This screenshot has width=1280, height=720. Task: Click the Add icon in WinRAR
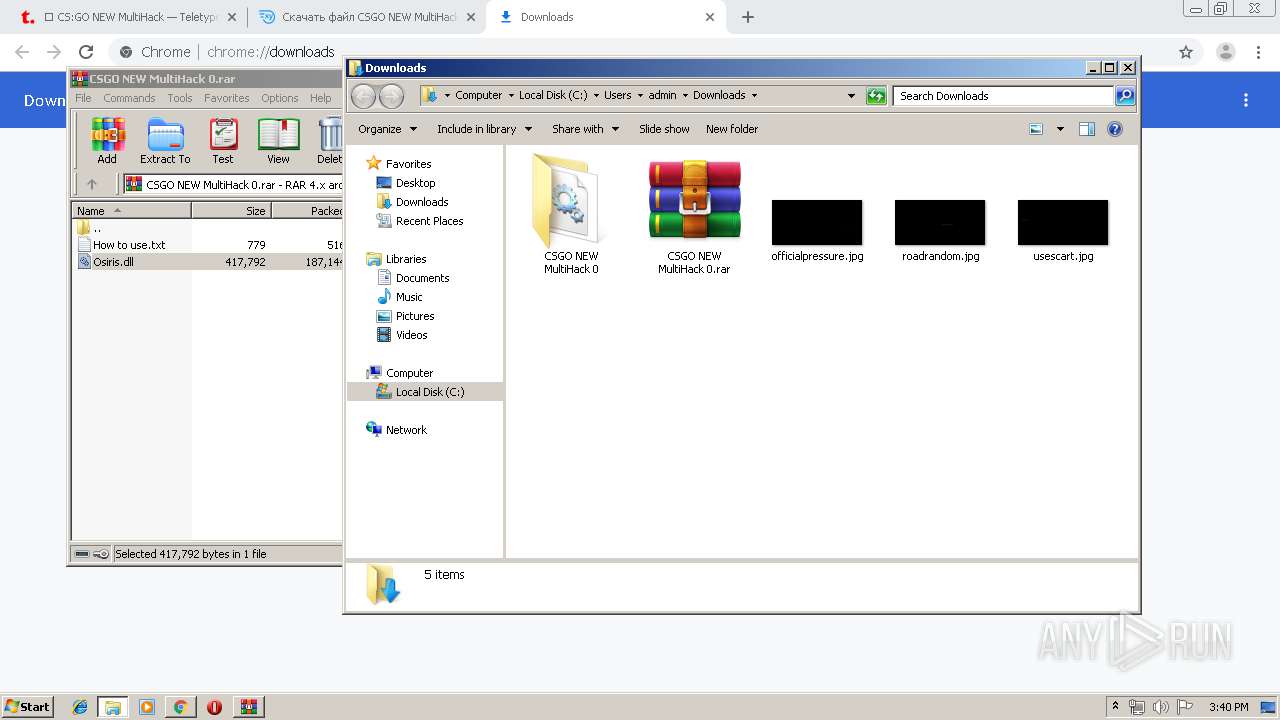pyautogui.click(x=107, y=141)
